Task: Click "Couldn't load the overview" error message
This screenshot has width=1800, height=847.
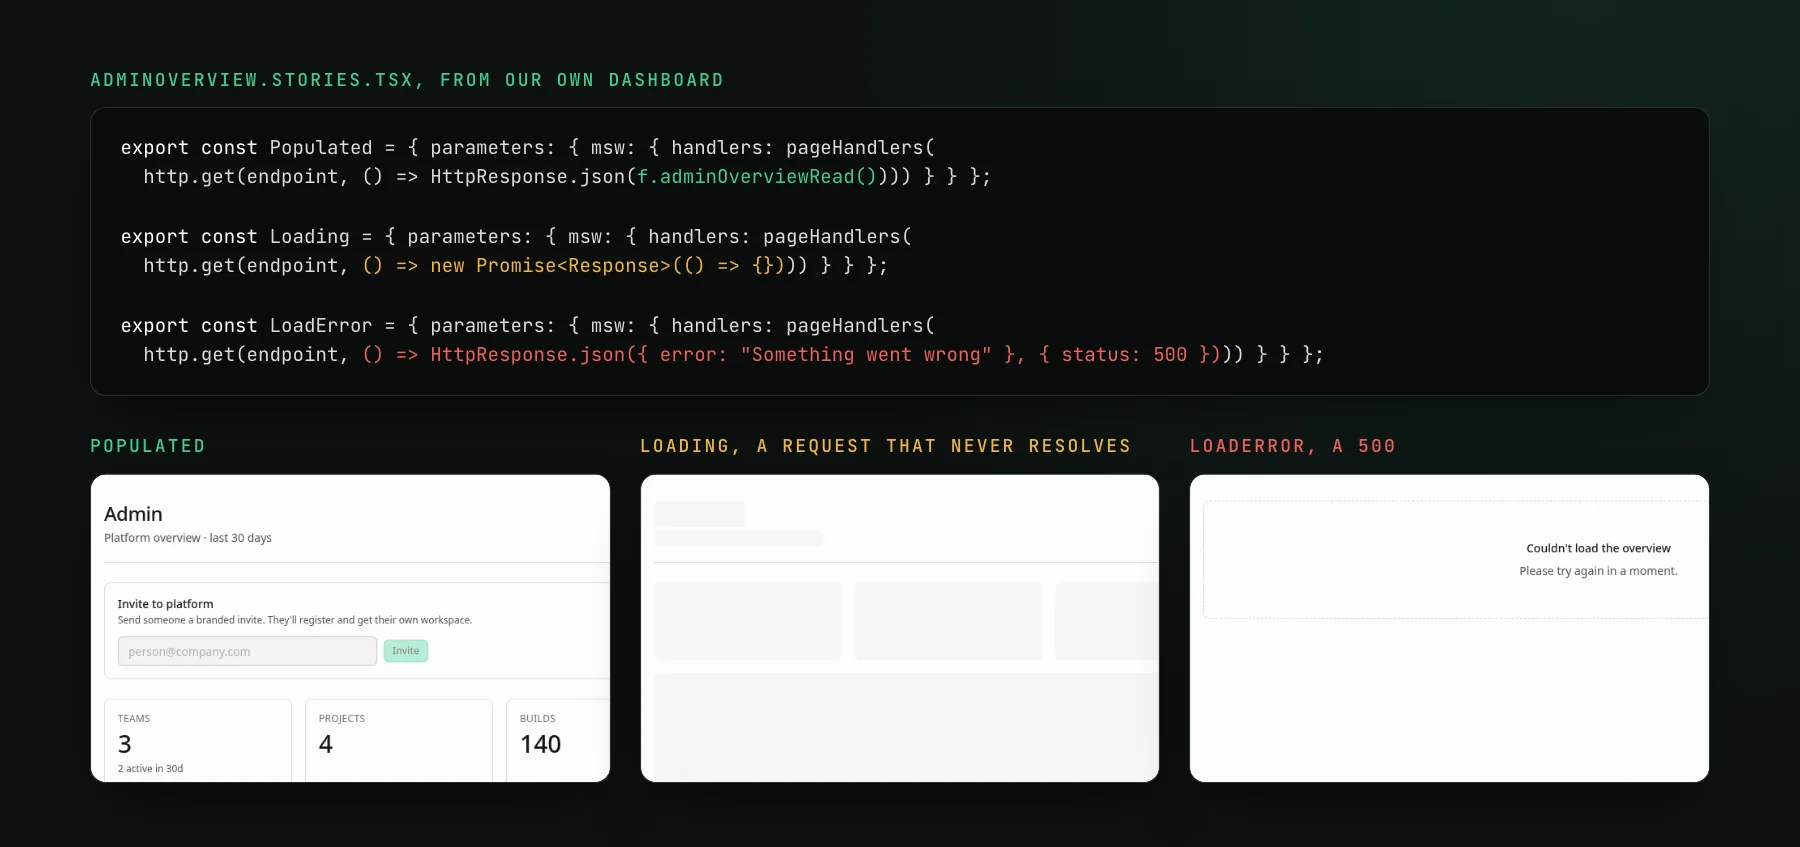Action: point(1598,548)
